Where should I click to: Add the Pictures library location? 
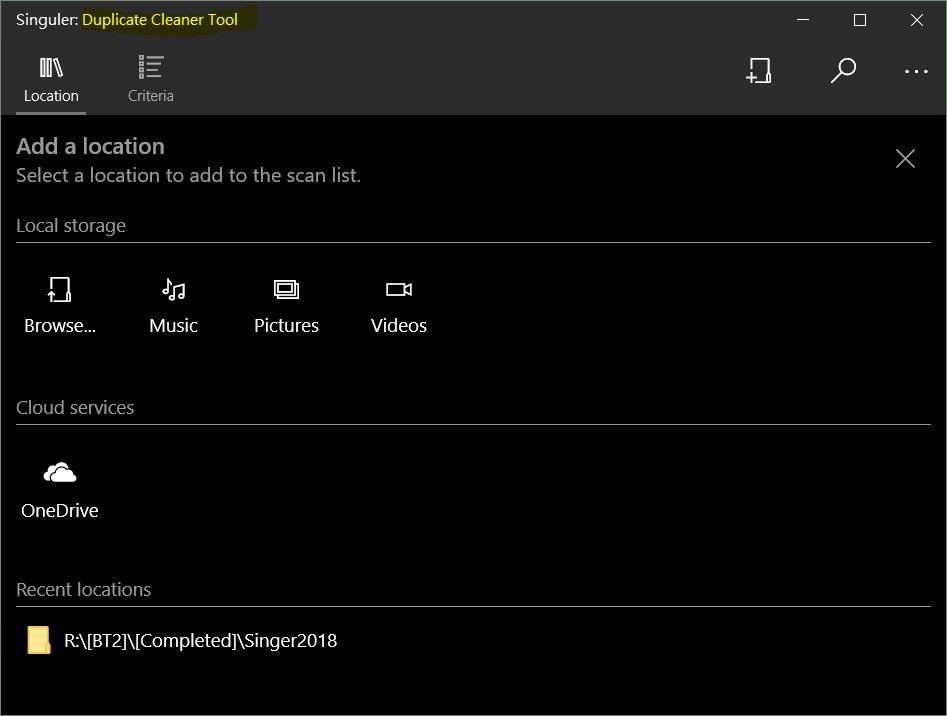click(286, 305)
